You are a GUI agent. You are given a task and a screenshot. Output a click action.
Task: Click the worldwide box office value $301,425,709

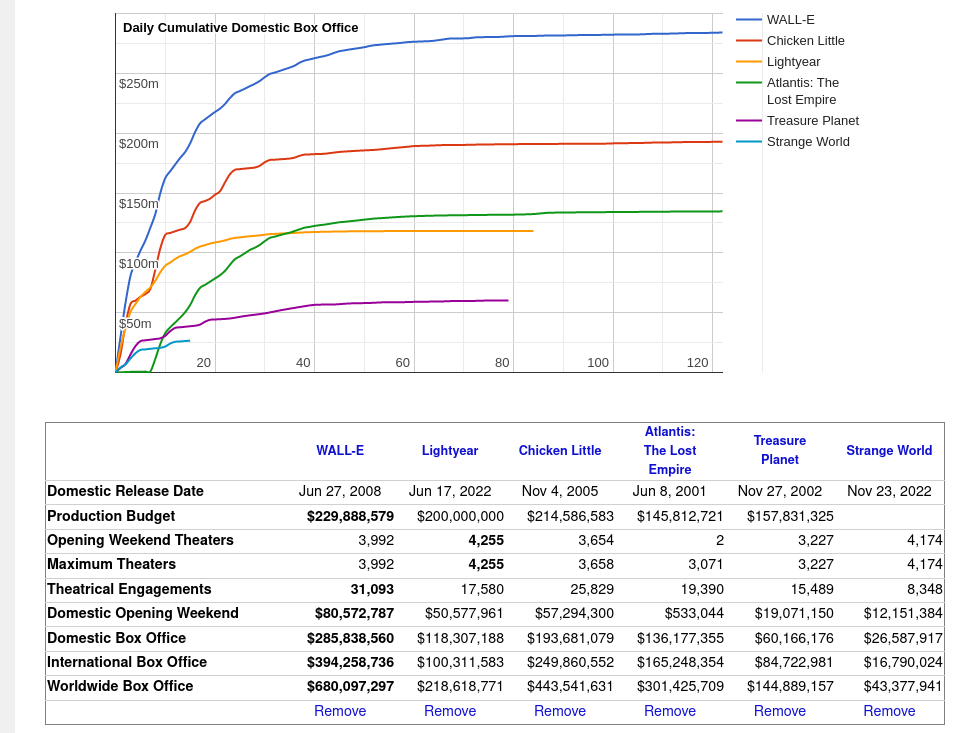[680, 686]
